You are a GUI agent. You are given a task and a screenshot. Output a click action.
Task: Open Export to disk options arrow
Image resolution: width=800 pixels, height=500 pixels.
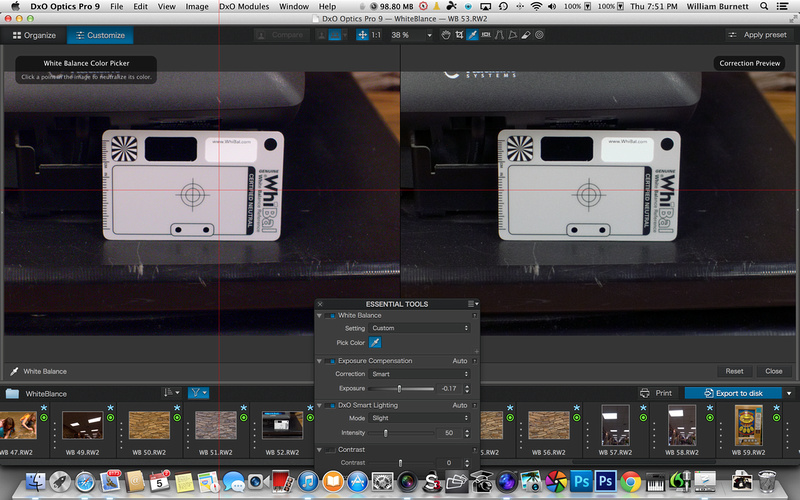click(789, 393)
